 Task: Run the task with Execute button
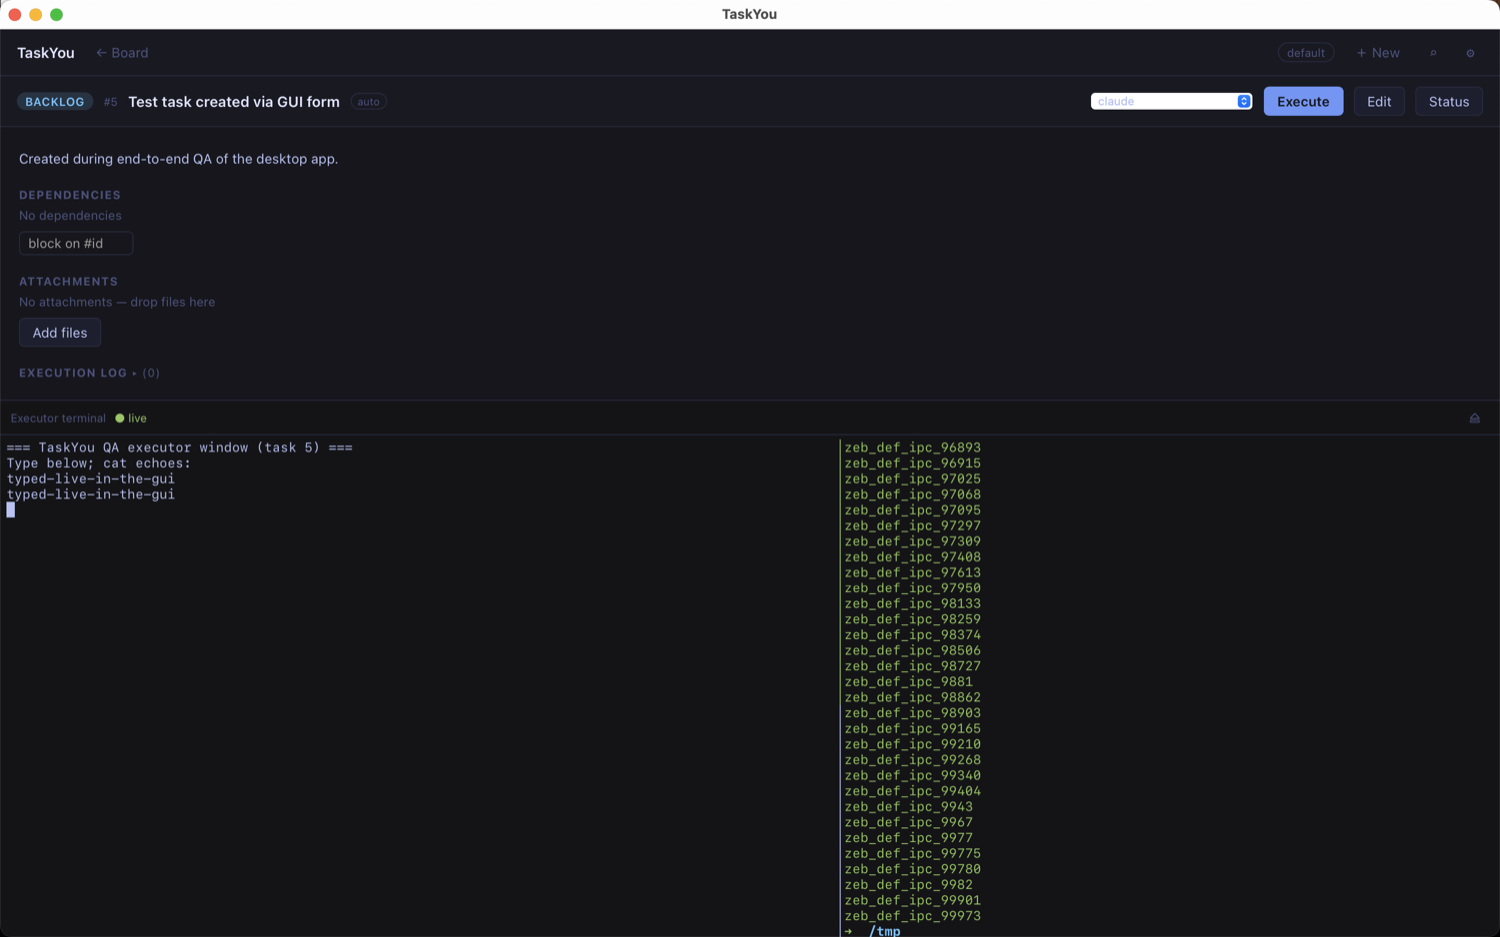pyautogui.click(x=1303, y=101)
